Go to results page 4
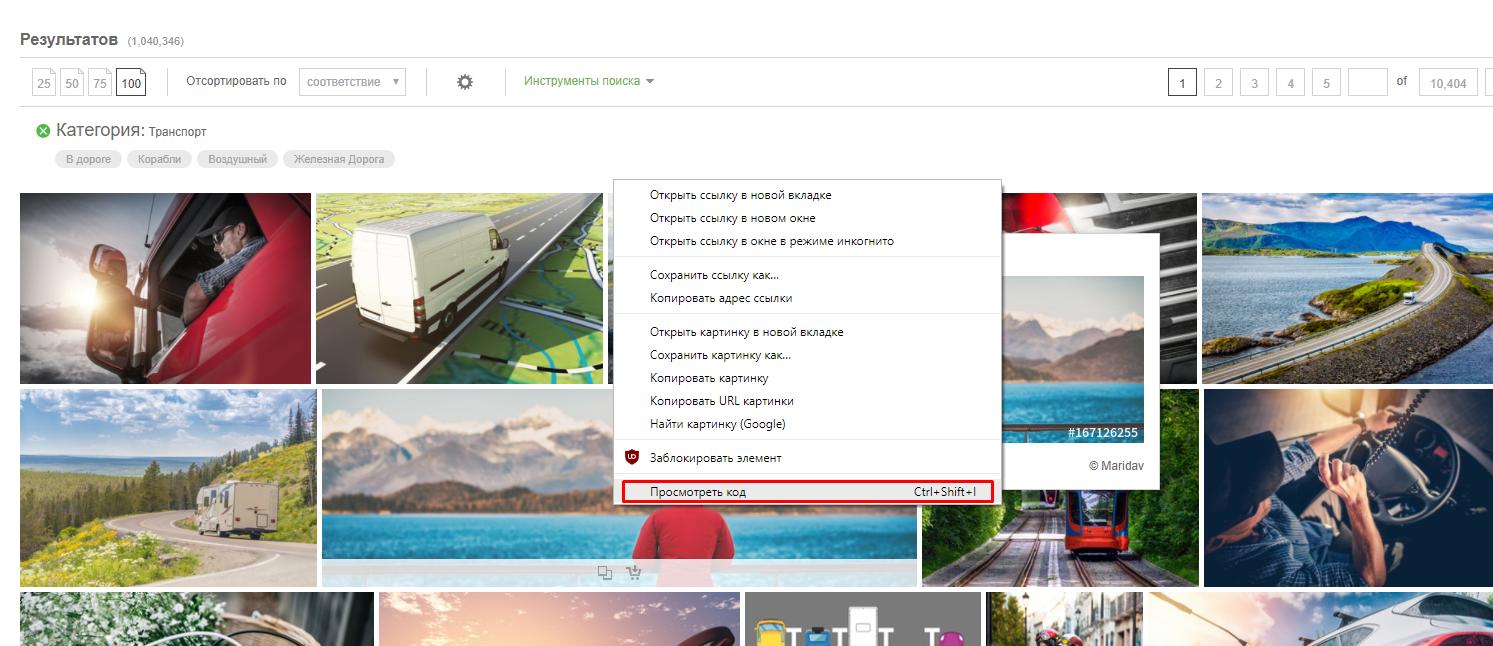 [1290, 83]
